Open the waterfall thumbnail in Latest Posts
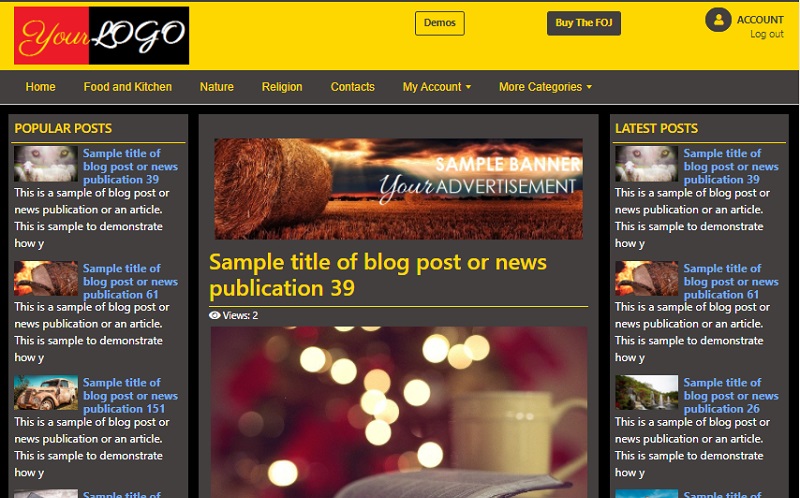 (x=646, y=393)
